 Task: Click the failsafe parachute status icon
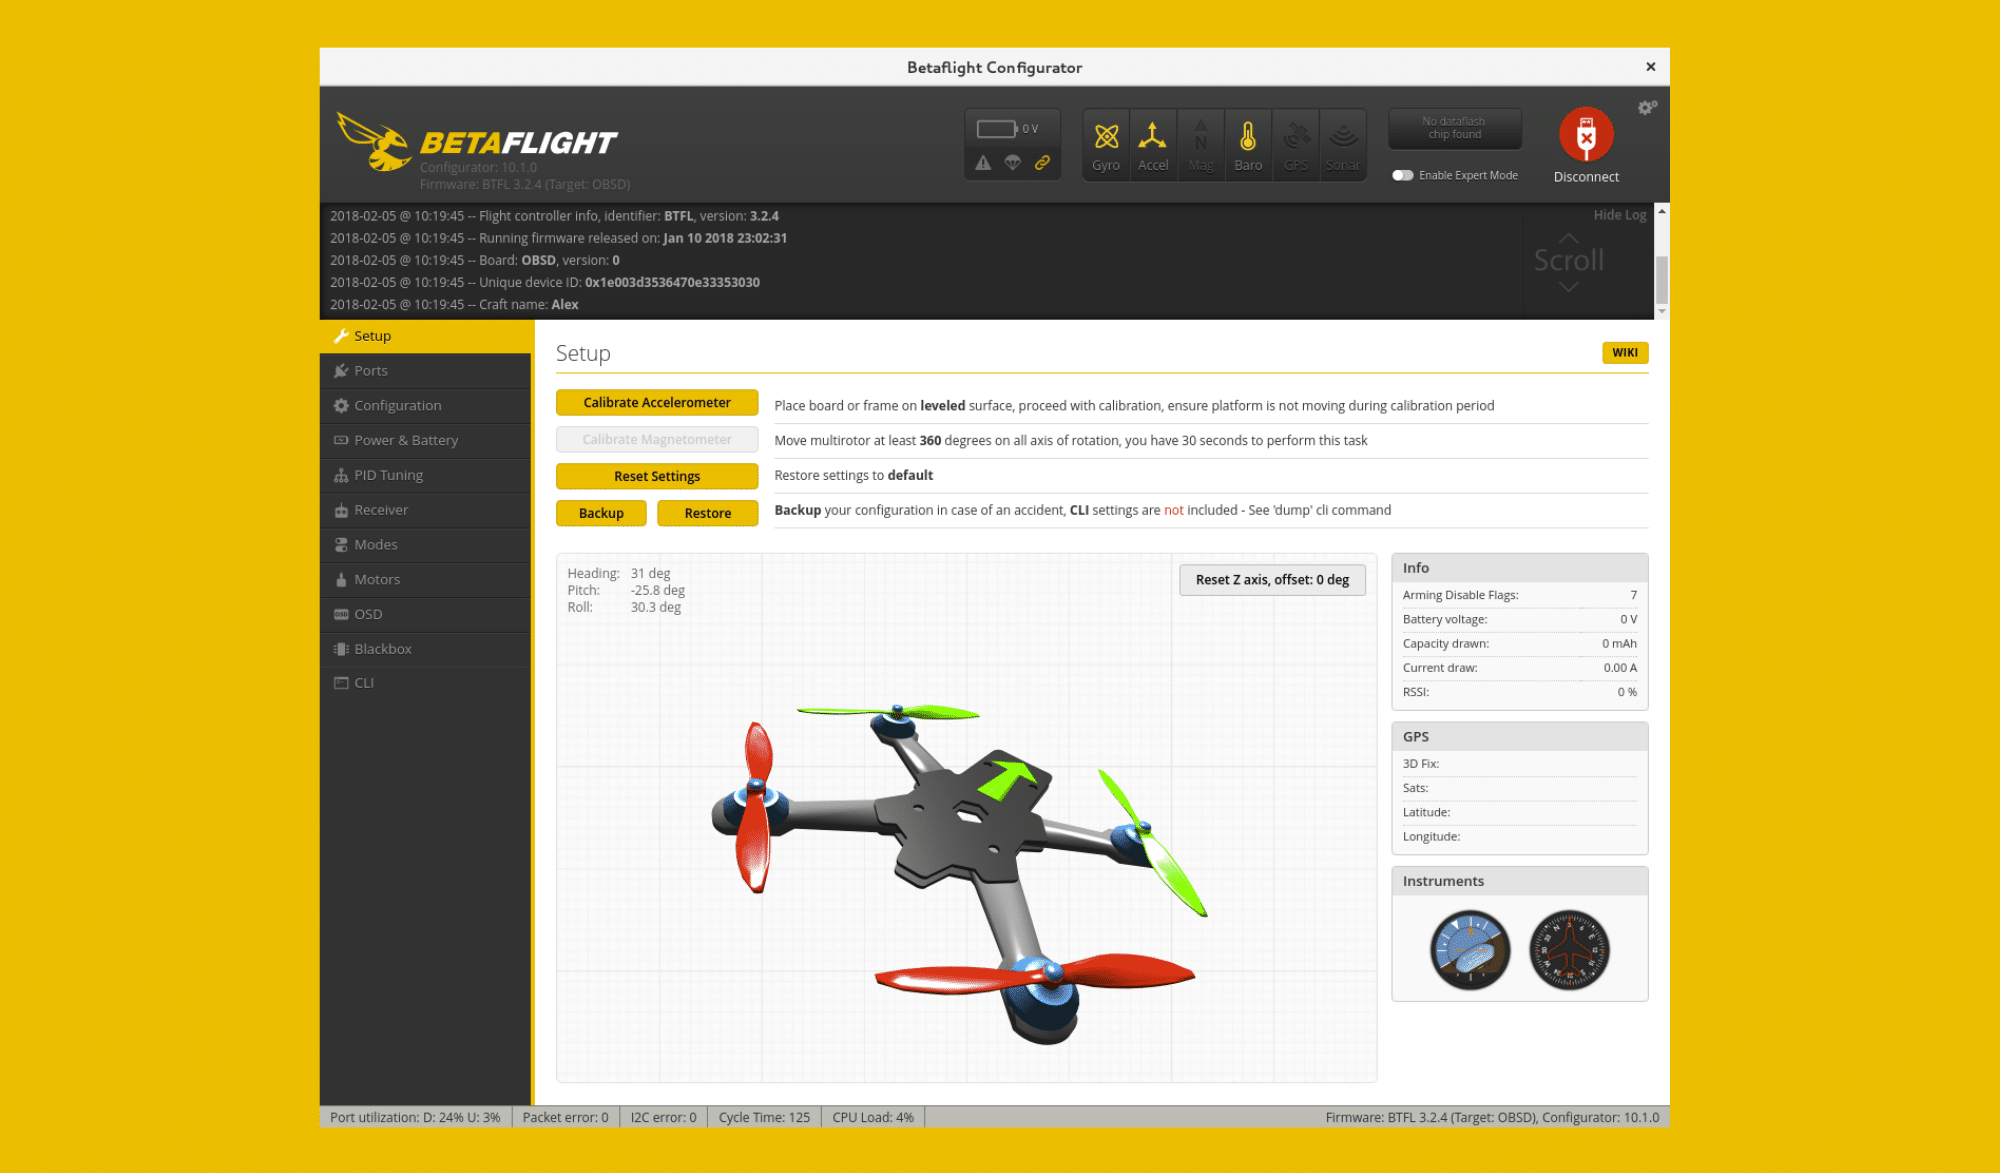pos(1013,162)
